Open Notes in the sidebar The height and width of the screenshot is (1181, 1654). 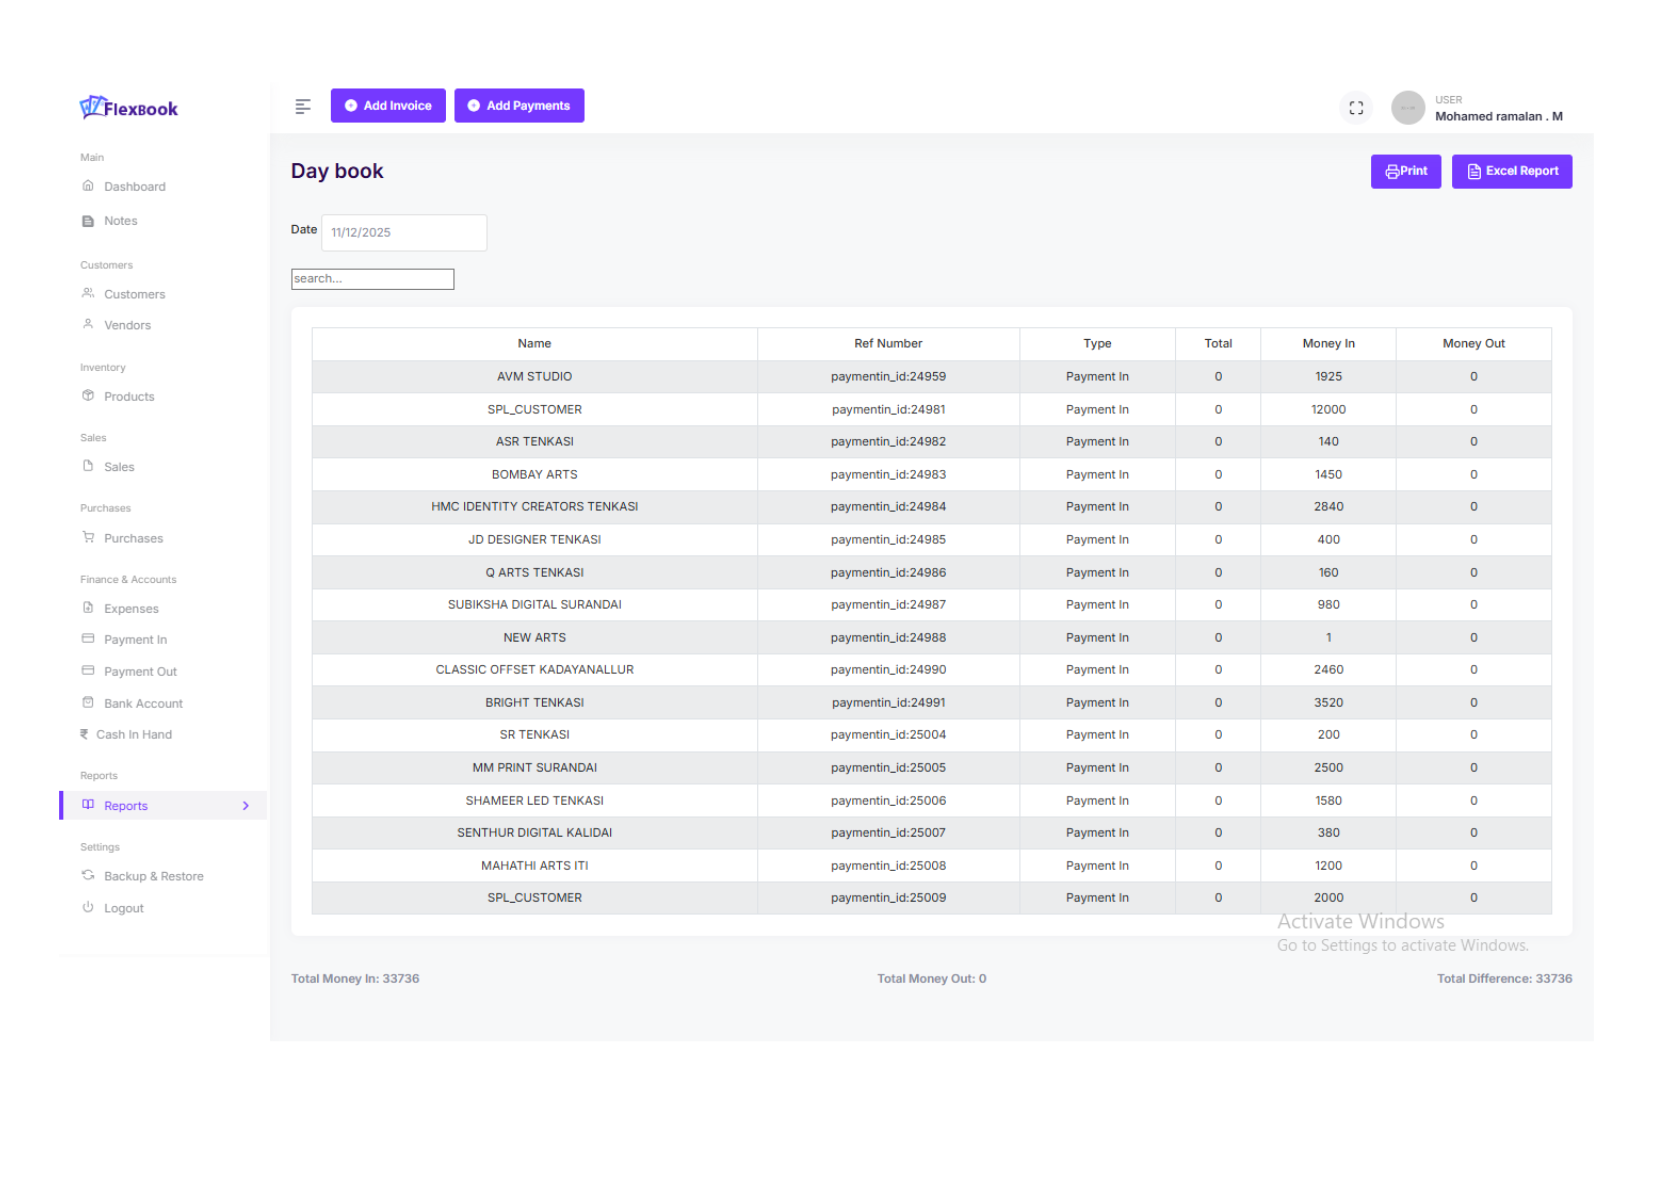click(120, 221)
